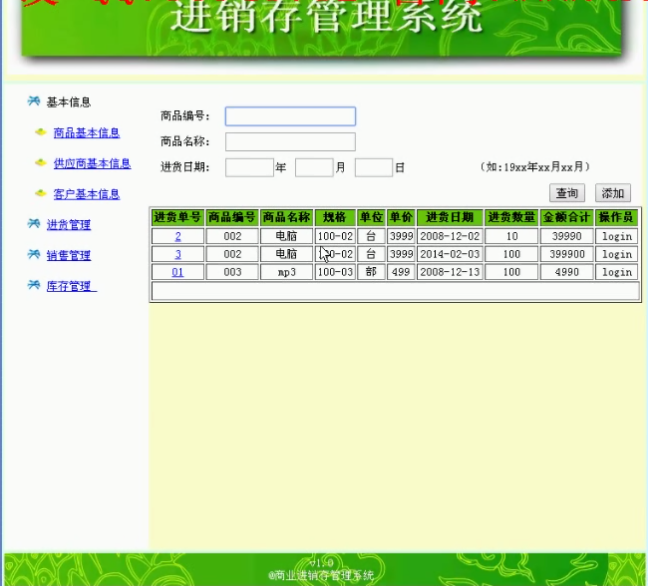Select the 2008-12-02 date cell
The width and height of the screenshot is (648, 586).
pyautogui.click(x=450, y=236)
